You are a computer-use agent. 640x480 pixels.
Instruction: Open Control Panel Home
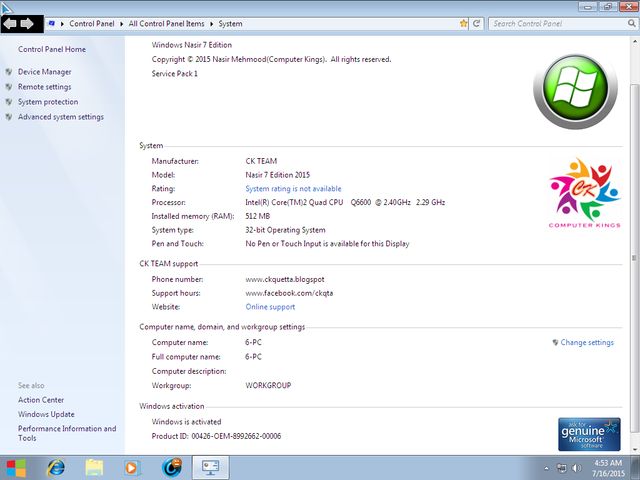click(x=52, y=49)
